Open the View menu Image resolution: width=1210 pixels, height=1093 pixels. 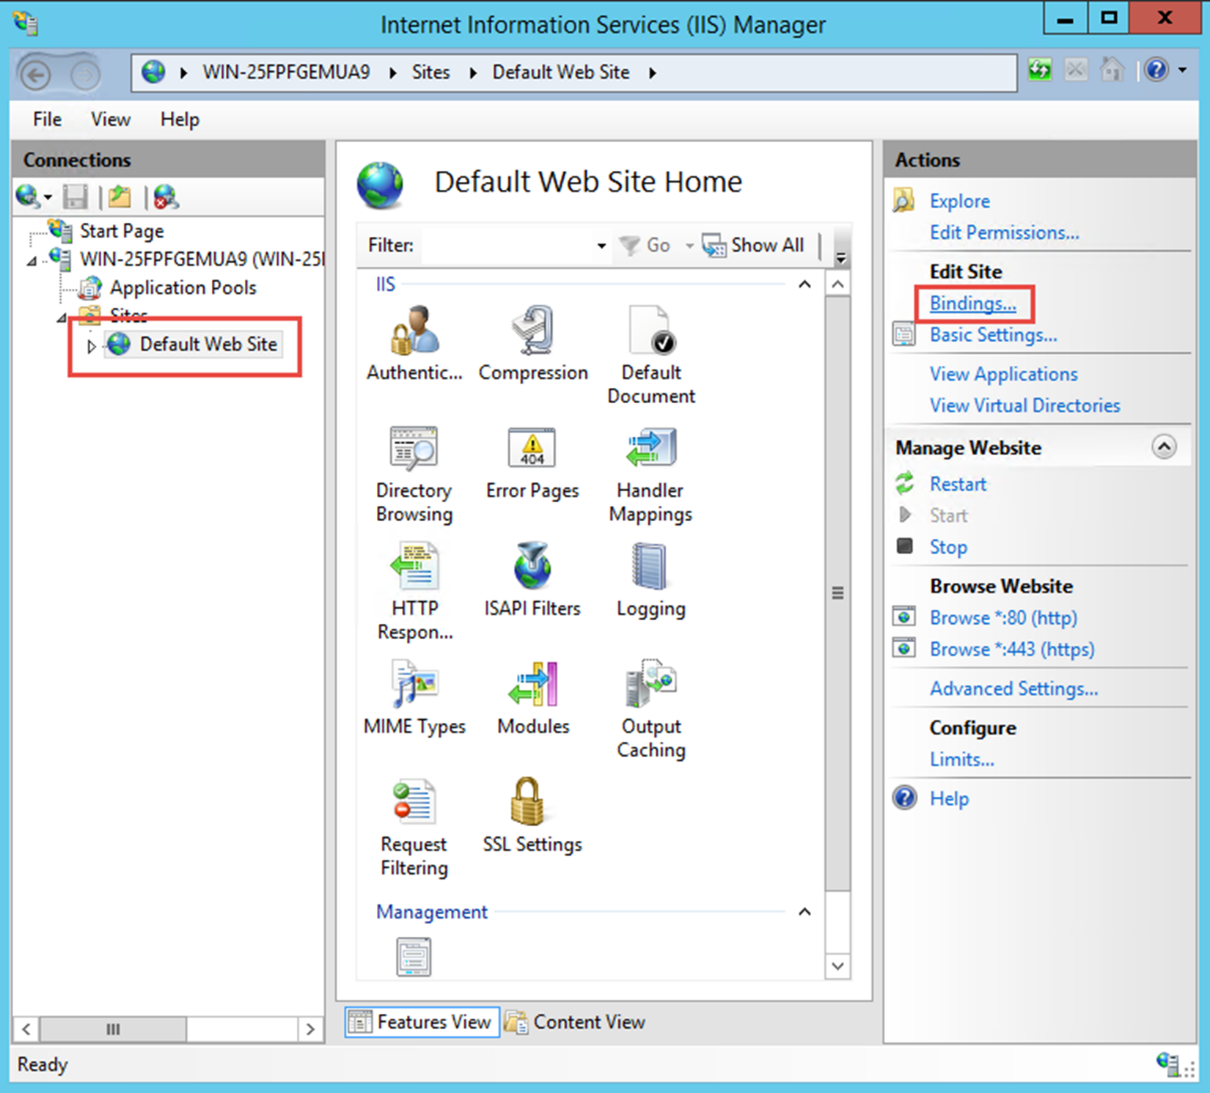110,119
